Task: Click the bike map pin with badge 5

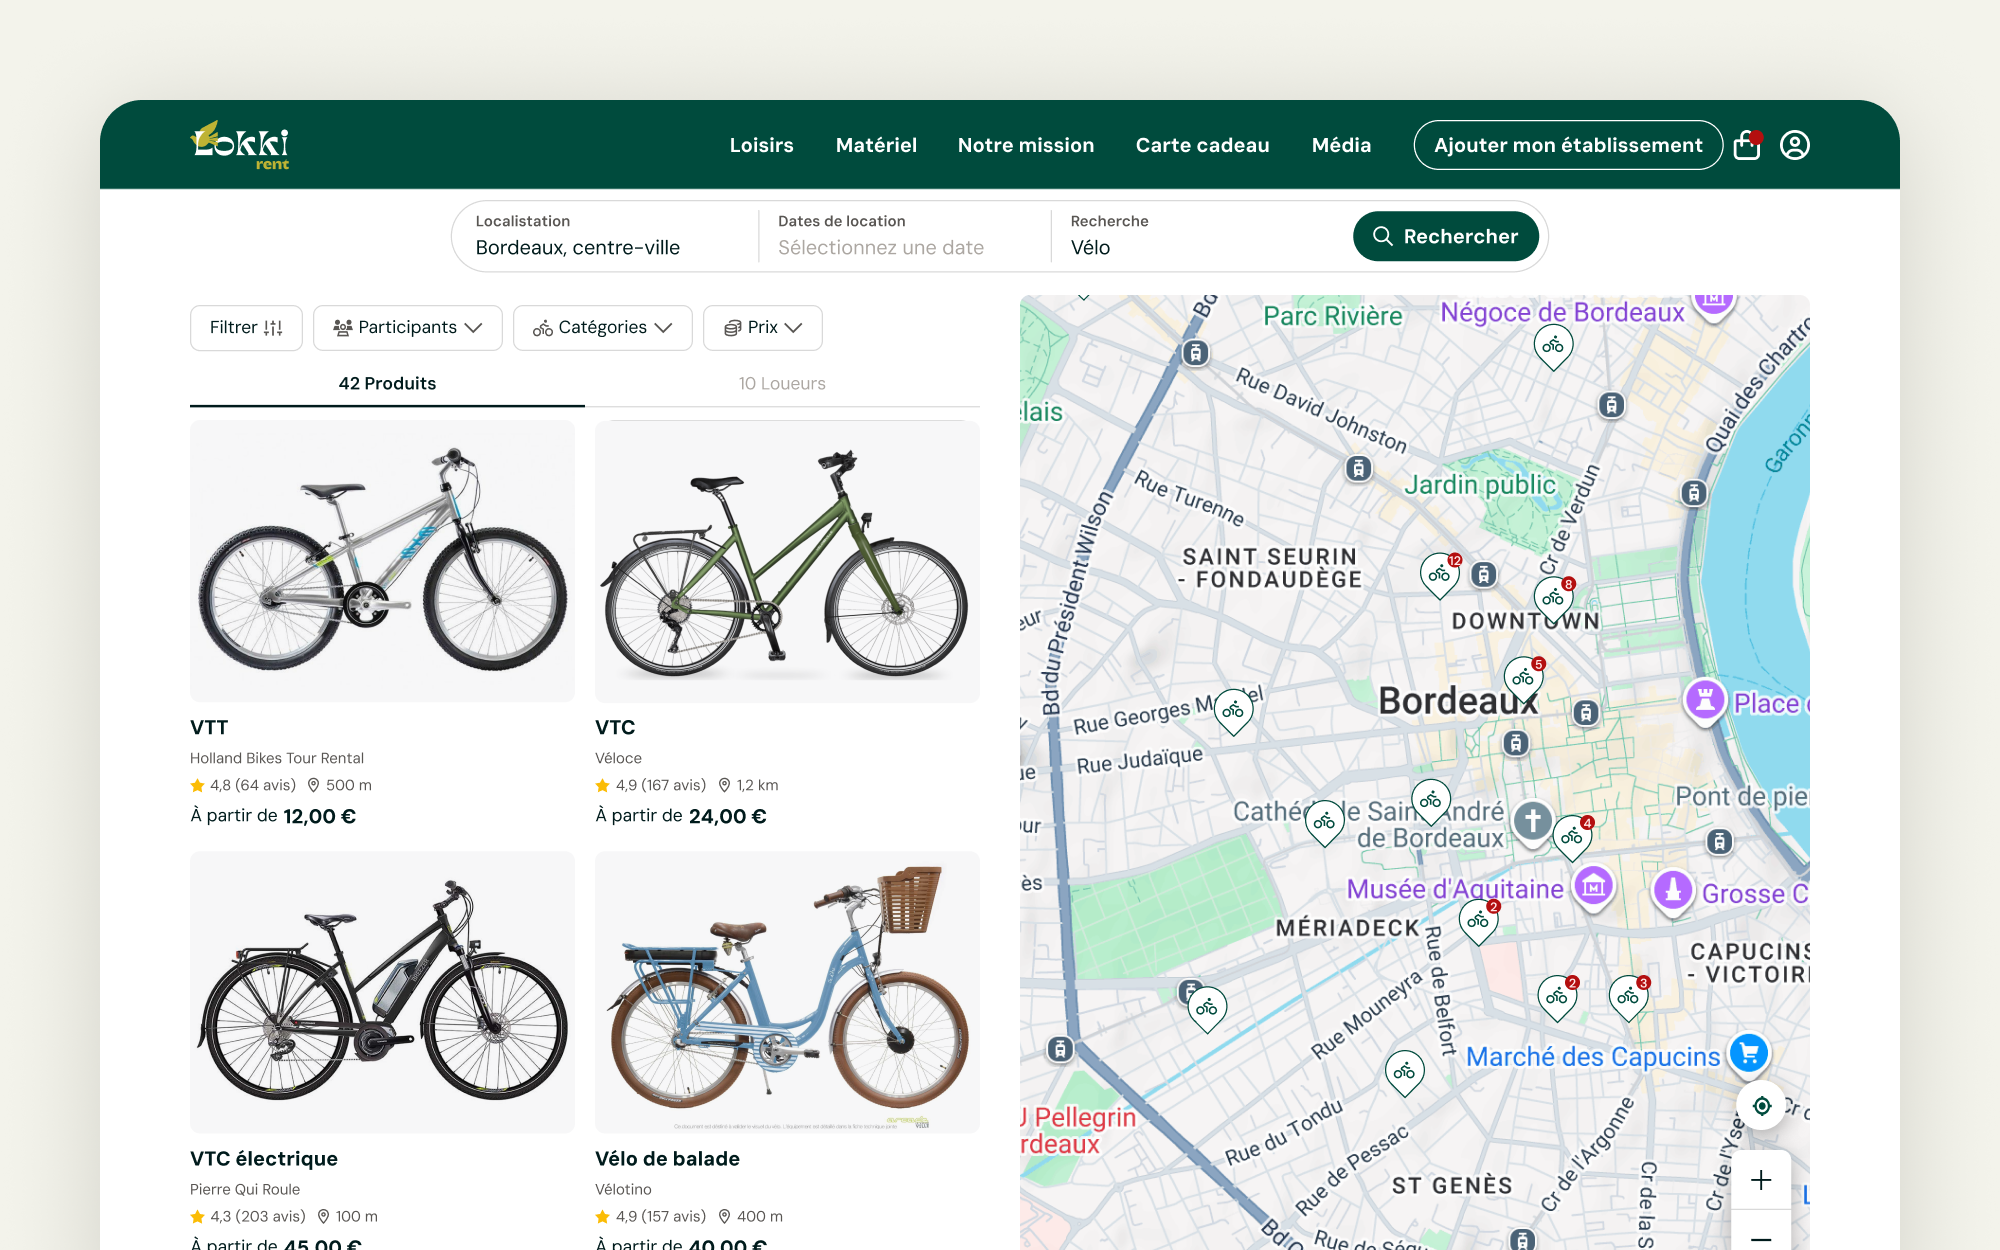Action: click(1523, 679)
